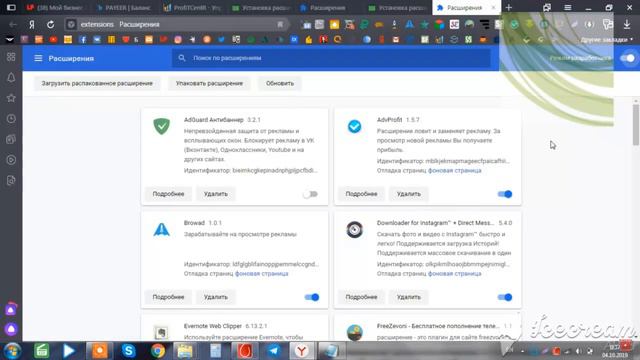Click 'Удалить' for Downloader for Instagram

click(x=409, y=297)
